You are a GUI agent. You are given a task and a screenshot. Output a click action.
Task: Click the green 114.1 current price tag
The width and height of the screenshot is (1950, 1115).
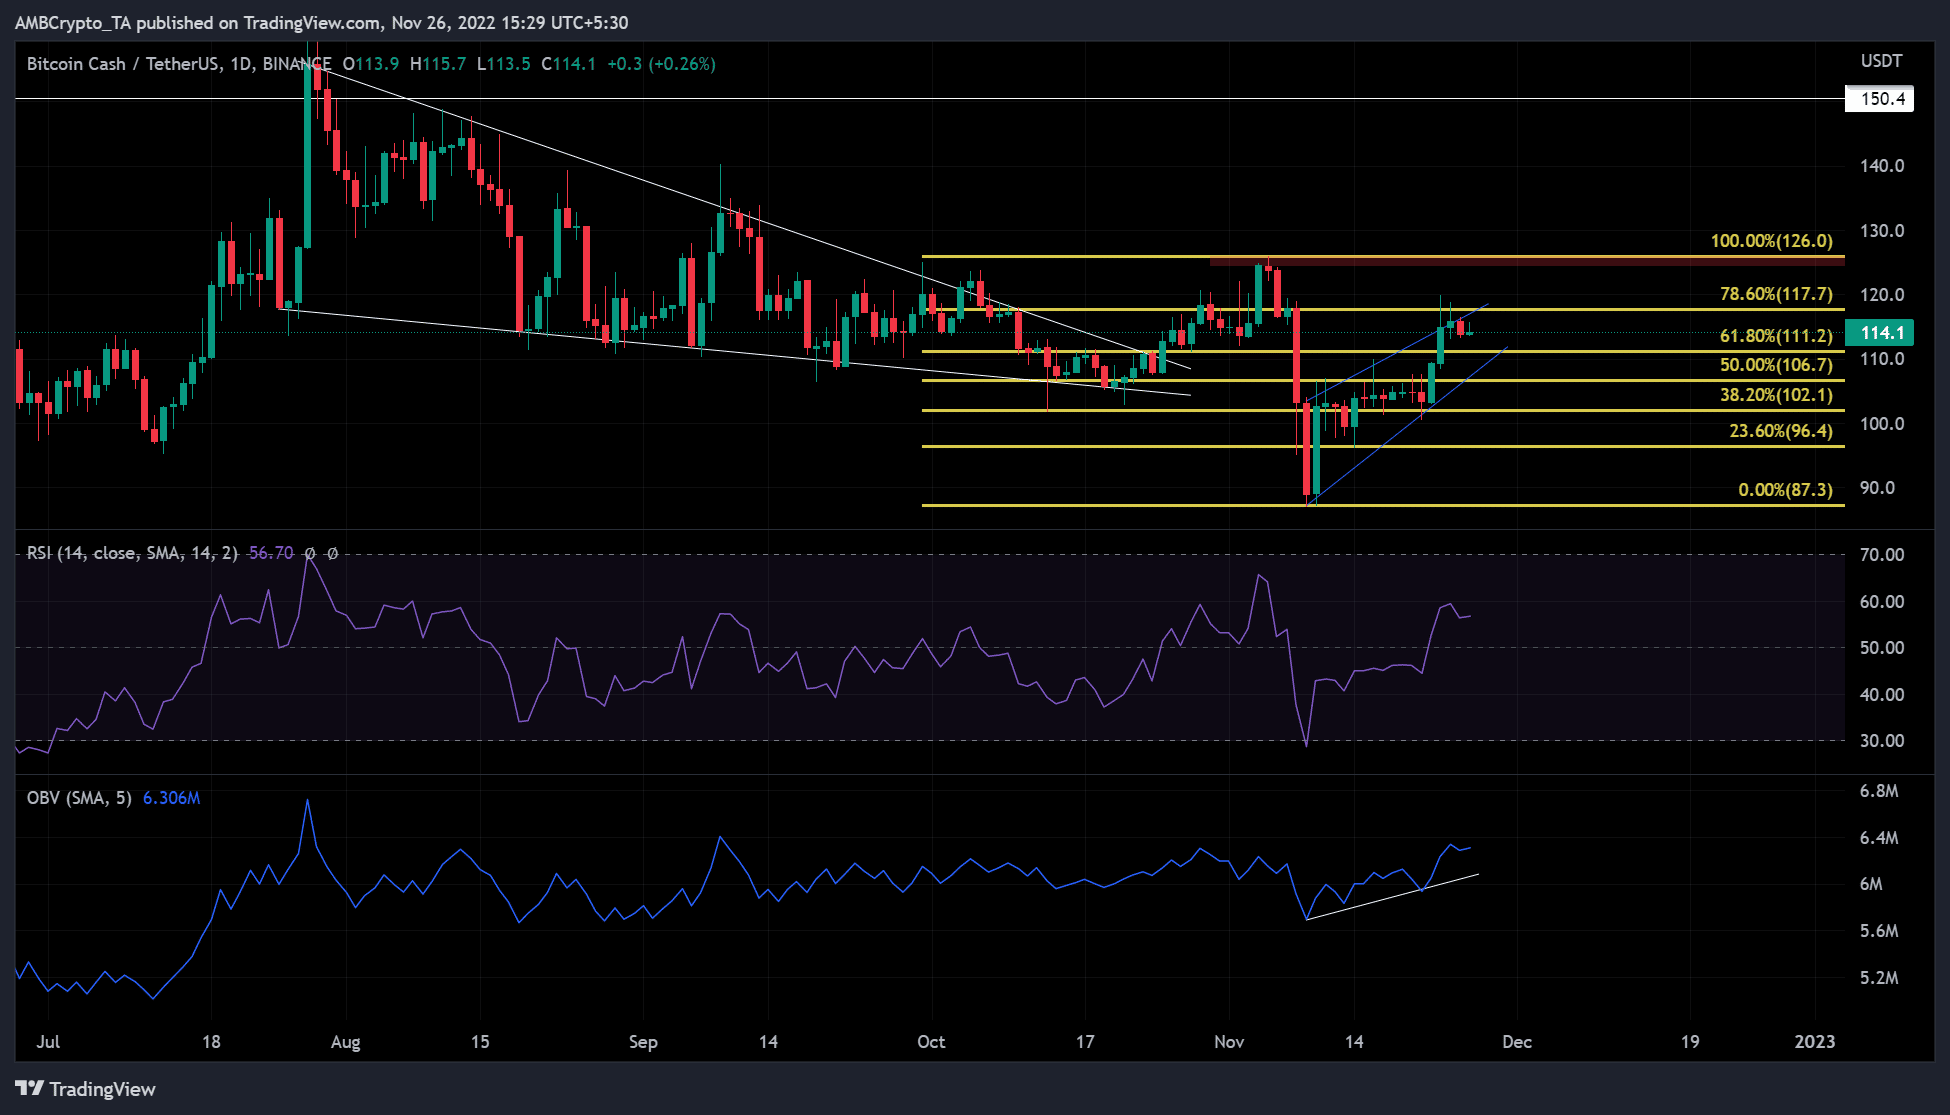(x=1878, y=333)
